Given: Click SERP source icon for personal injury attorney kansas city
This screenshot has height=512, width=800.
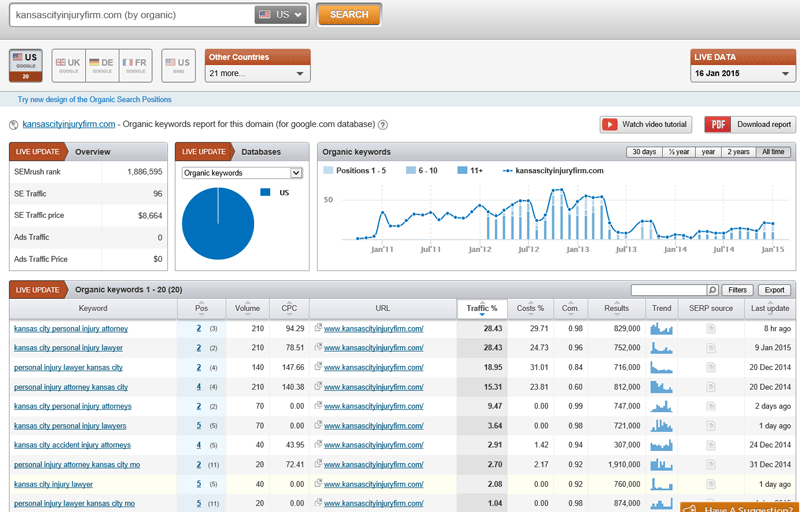Looking at the screenshot, I should coord(711,387).
